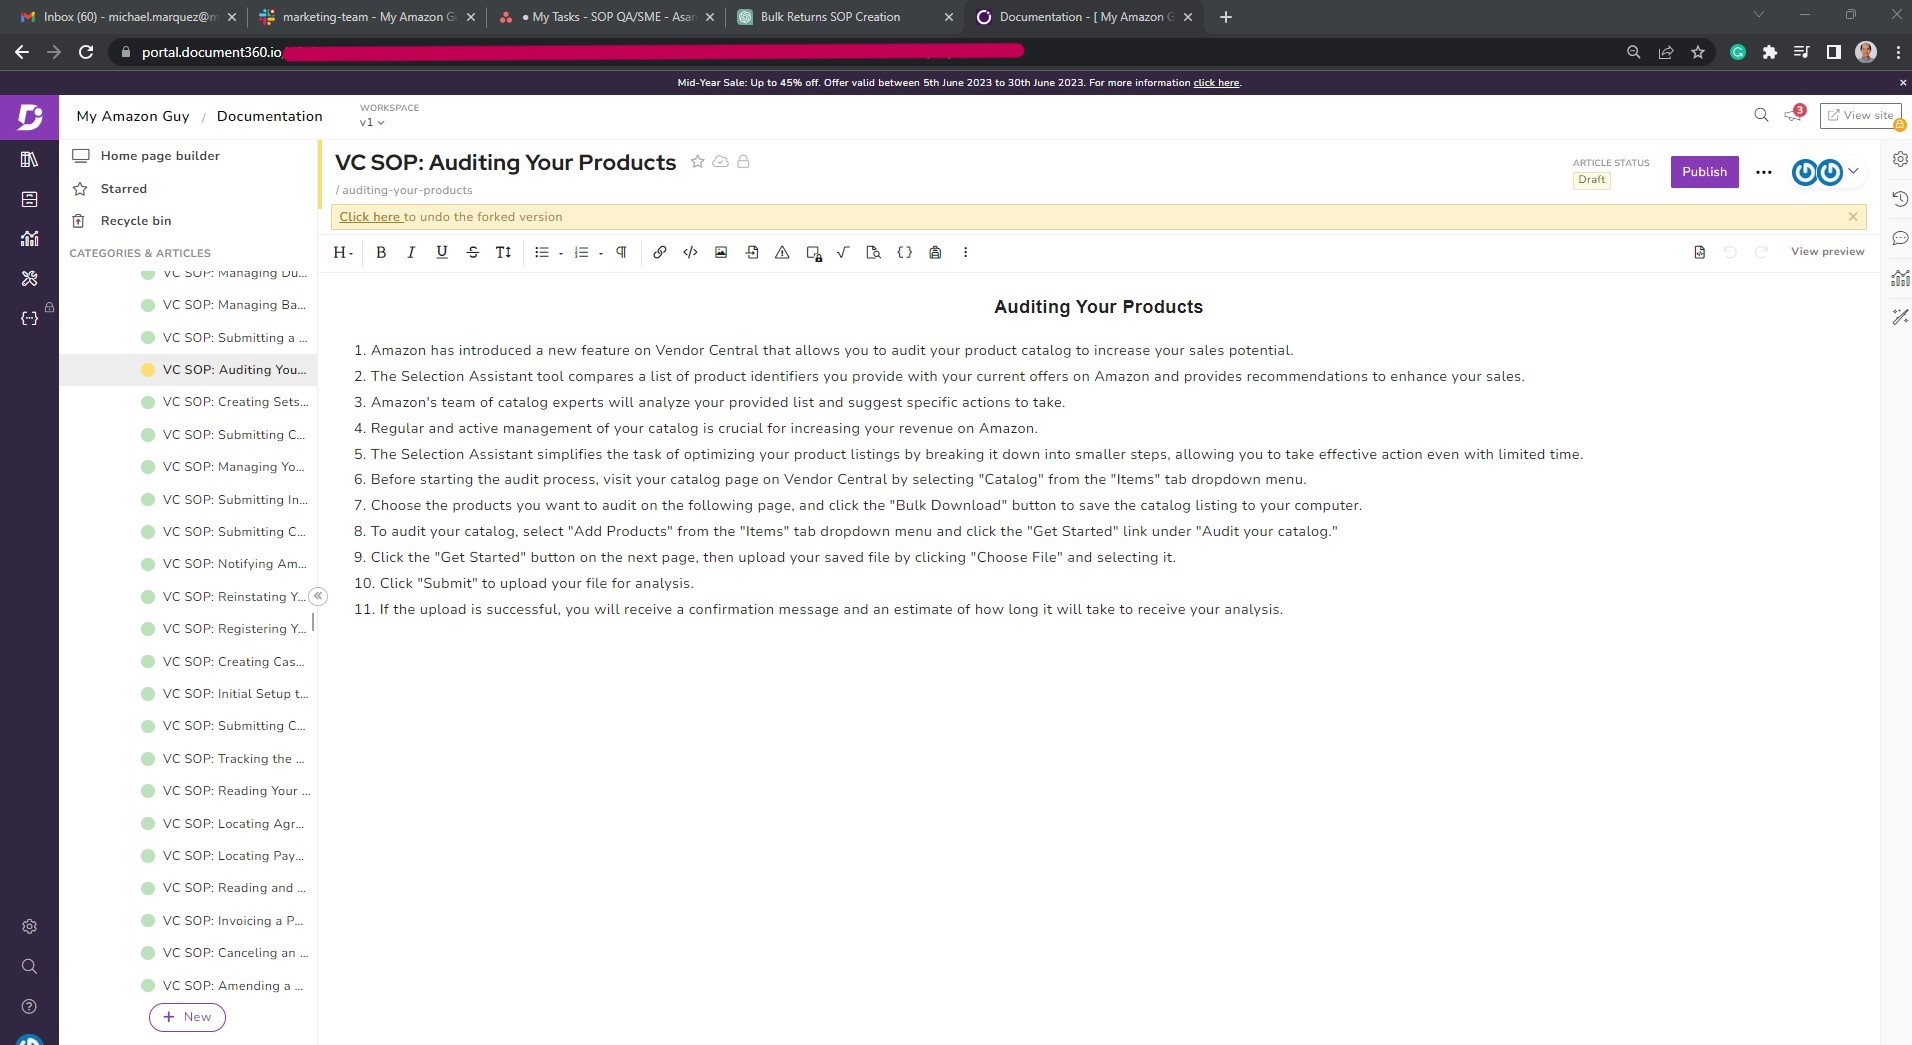Image resolution: width=1912 pixels, height=1045 pixels.
Task: Expand the bulleted list style arrow
Action: [561, 254]
